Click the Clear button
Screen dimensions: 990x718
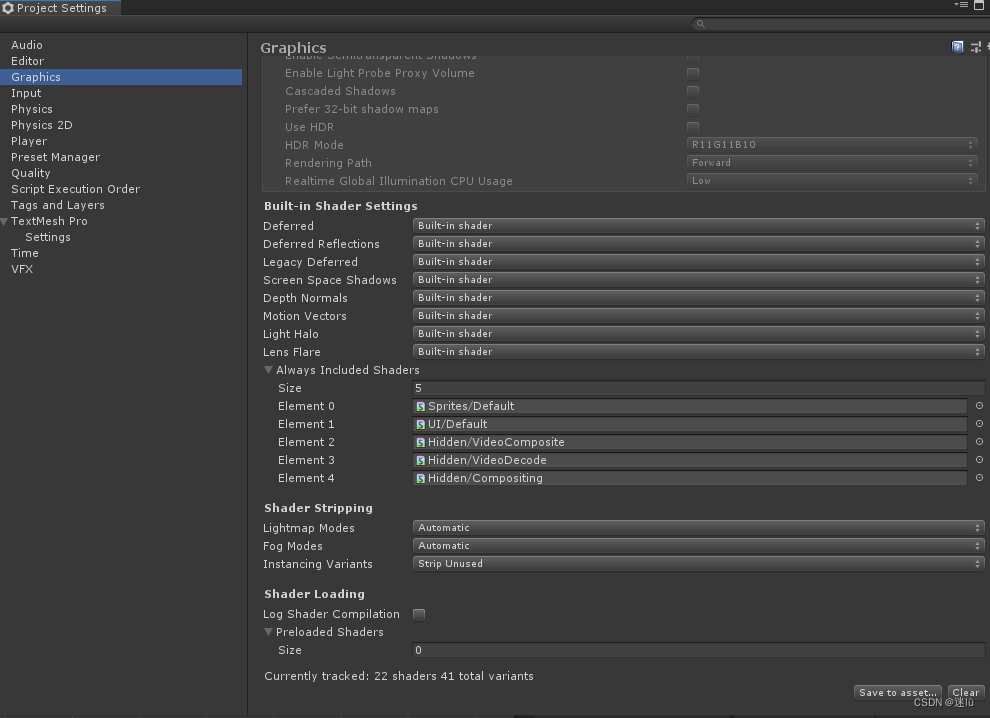965,692
